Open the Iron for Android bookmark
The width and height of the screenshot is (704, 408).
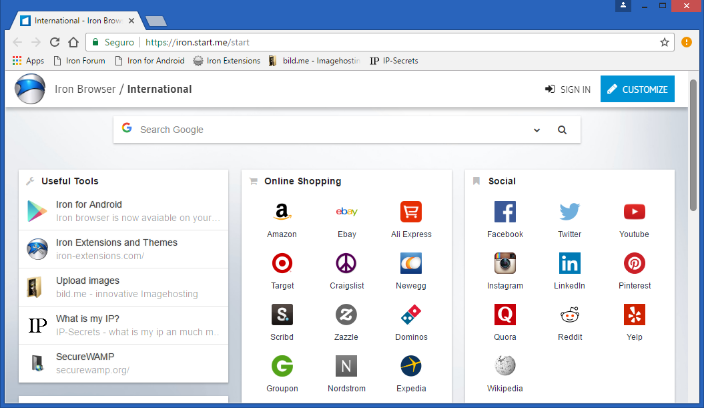150,61
